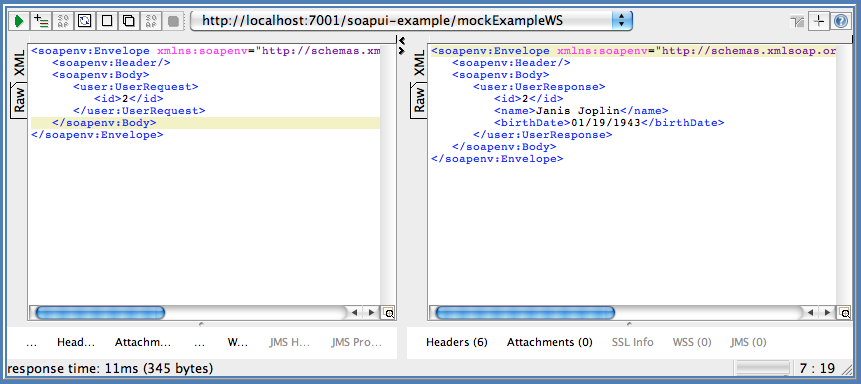The height and width of the screenshot is (384, 861).
Task: Open the request JMS Pro… tab
Action: (x=356, y=342)
